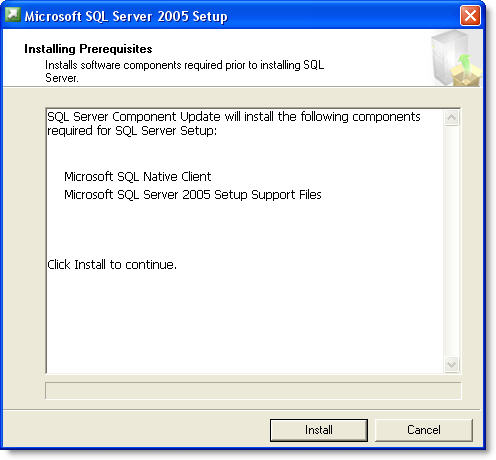496x460 pixels.
Task: Click empty white area inside component text box
Action: coord(245,320)
